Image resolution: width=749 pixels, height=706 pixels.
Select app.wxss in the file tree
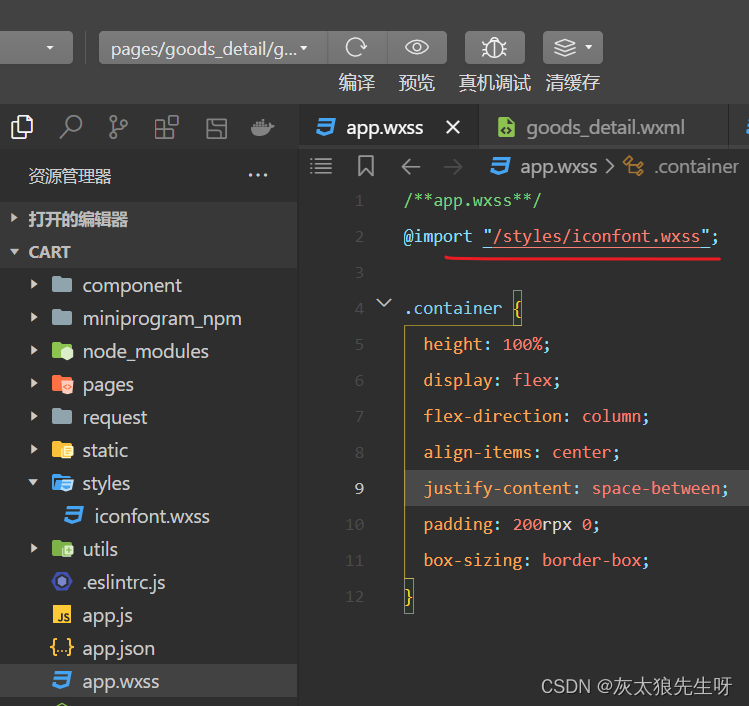tap(148, 681)
